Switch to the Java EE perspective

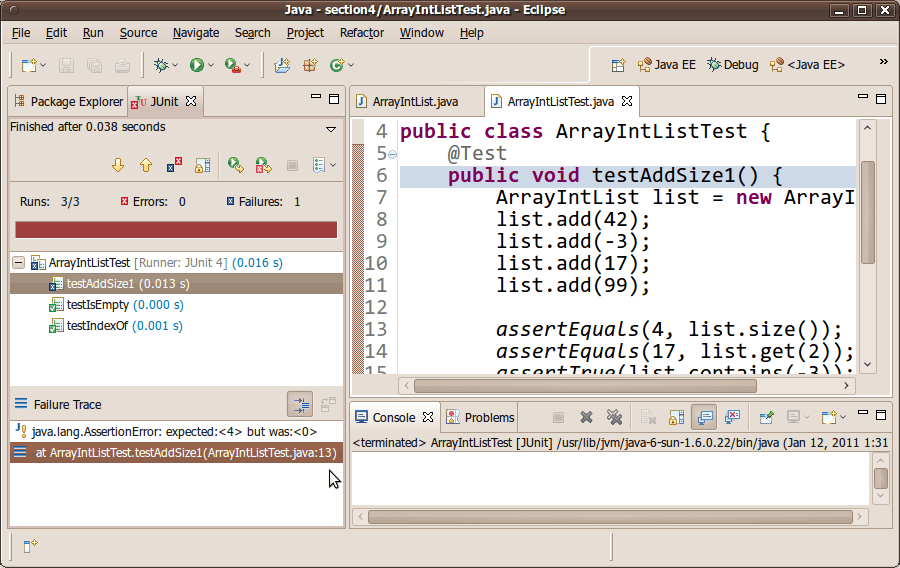[667, 65]
